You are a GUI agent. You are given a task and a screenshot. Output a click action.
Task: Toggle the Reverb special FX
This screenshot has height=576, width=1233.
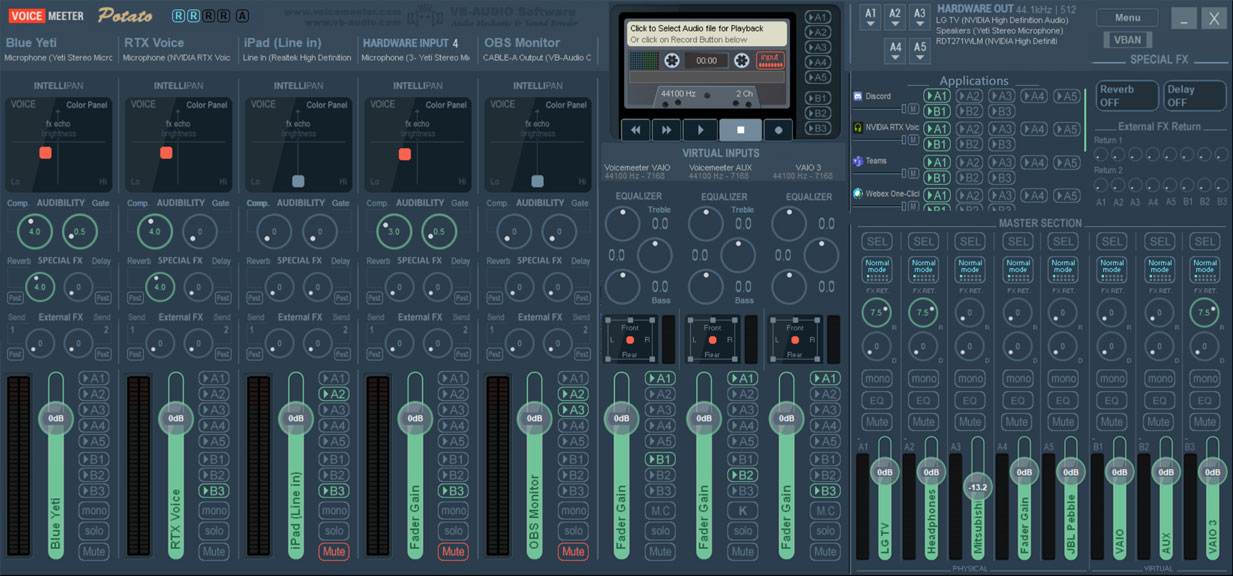pyautogui.click(x=1127, y=96)
